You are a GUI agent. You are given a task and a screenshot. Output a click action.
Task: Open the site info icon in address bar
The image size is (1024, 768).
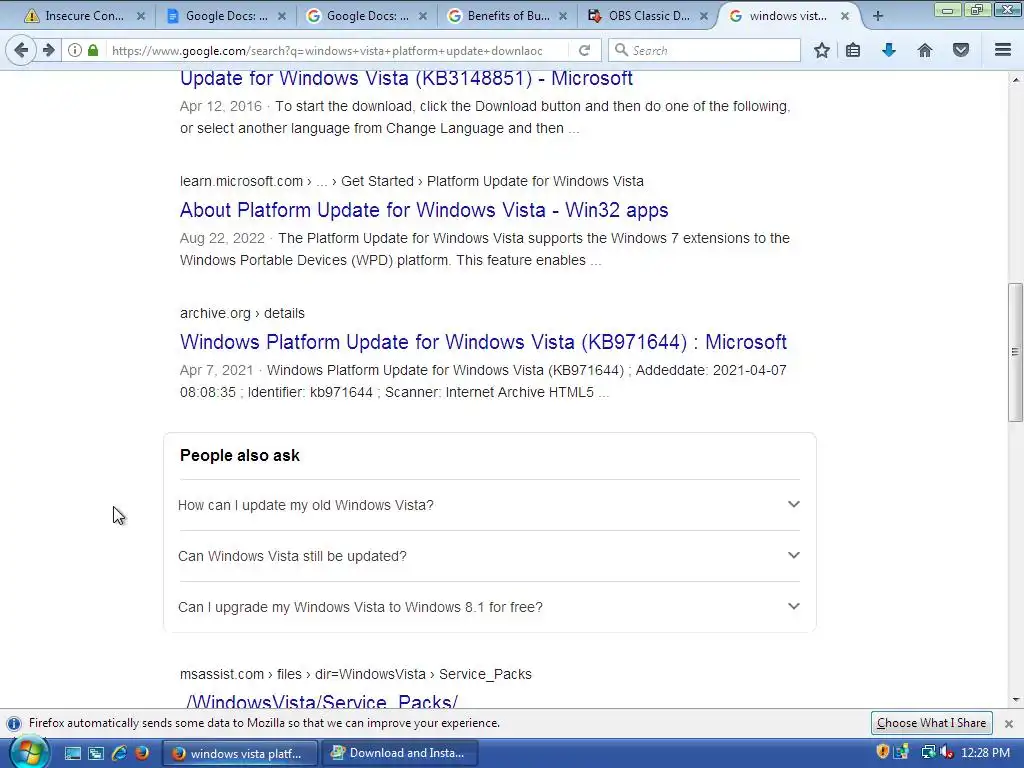click(75, 50)
